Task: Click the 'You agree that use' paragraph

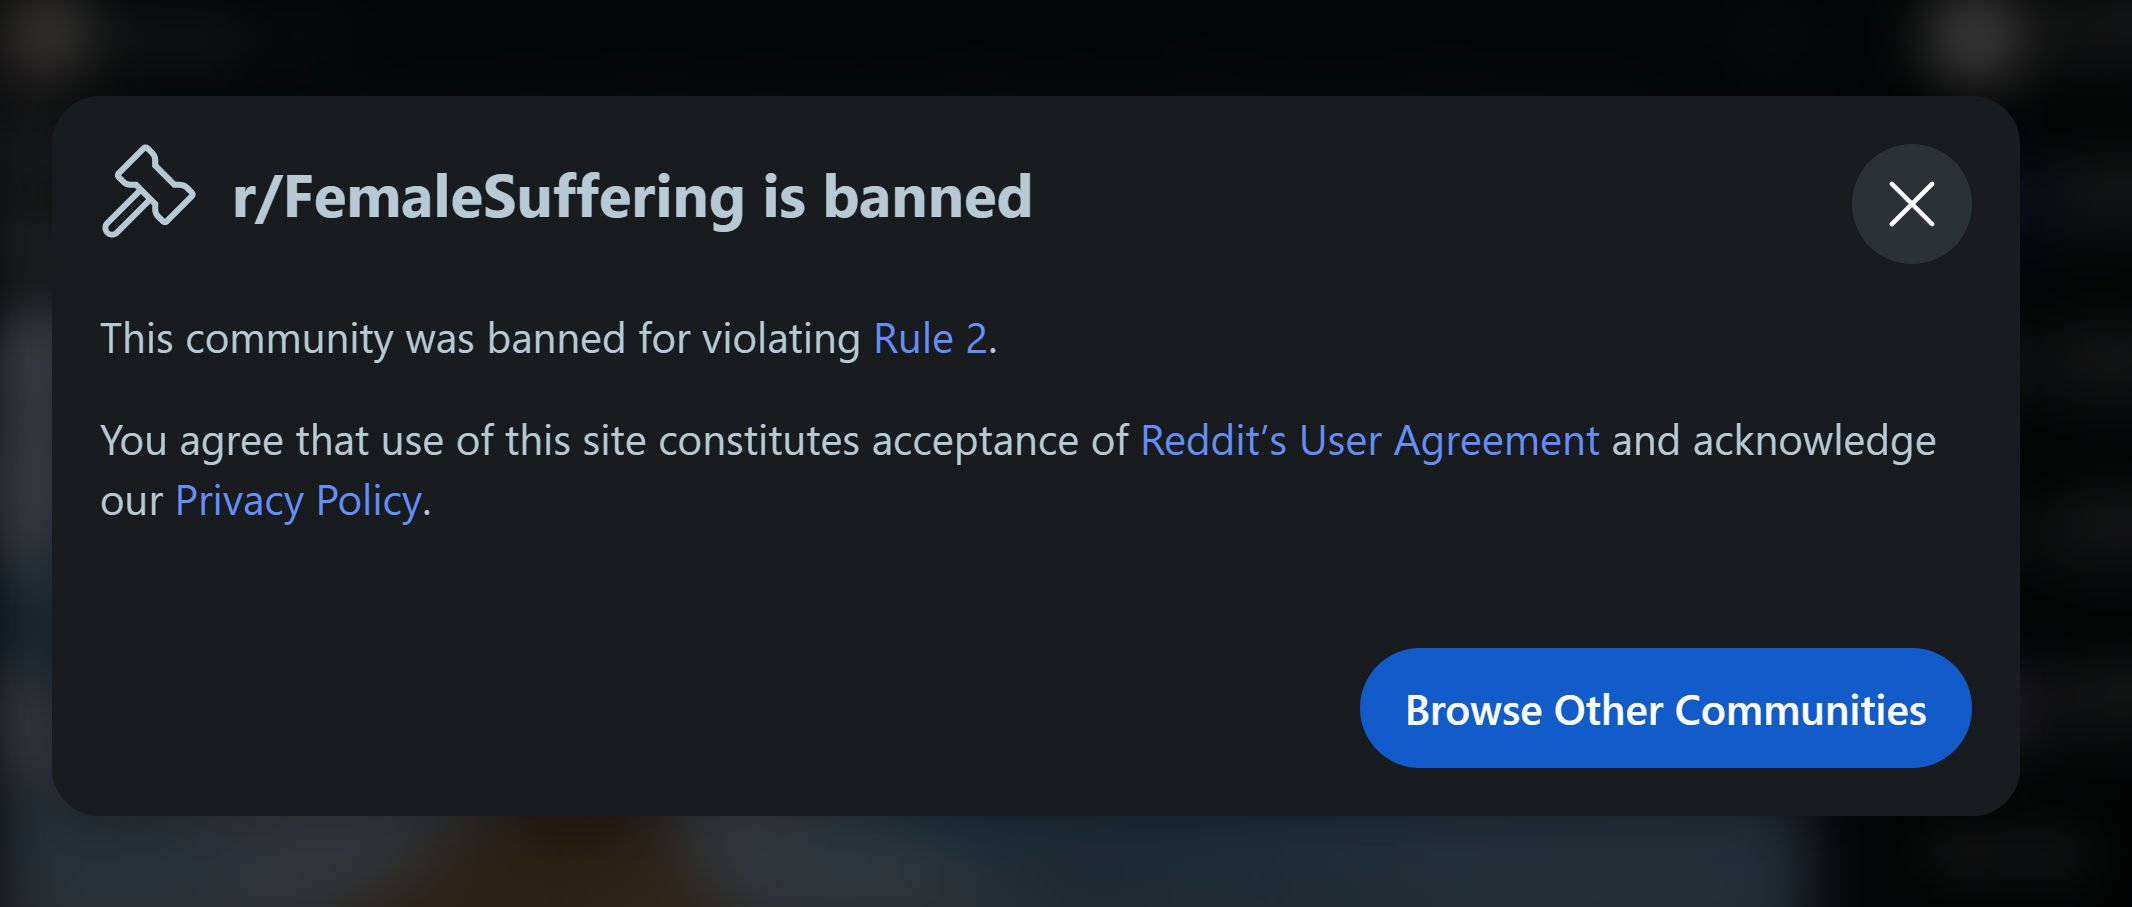Action: coord(1018,470)
